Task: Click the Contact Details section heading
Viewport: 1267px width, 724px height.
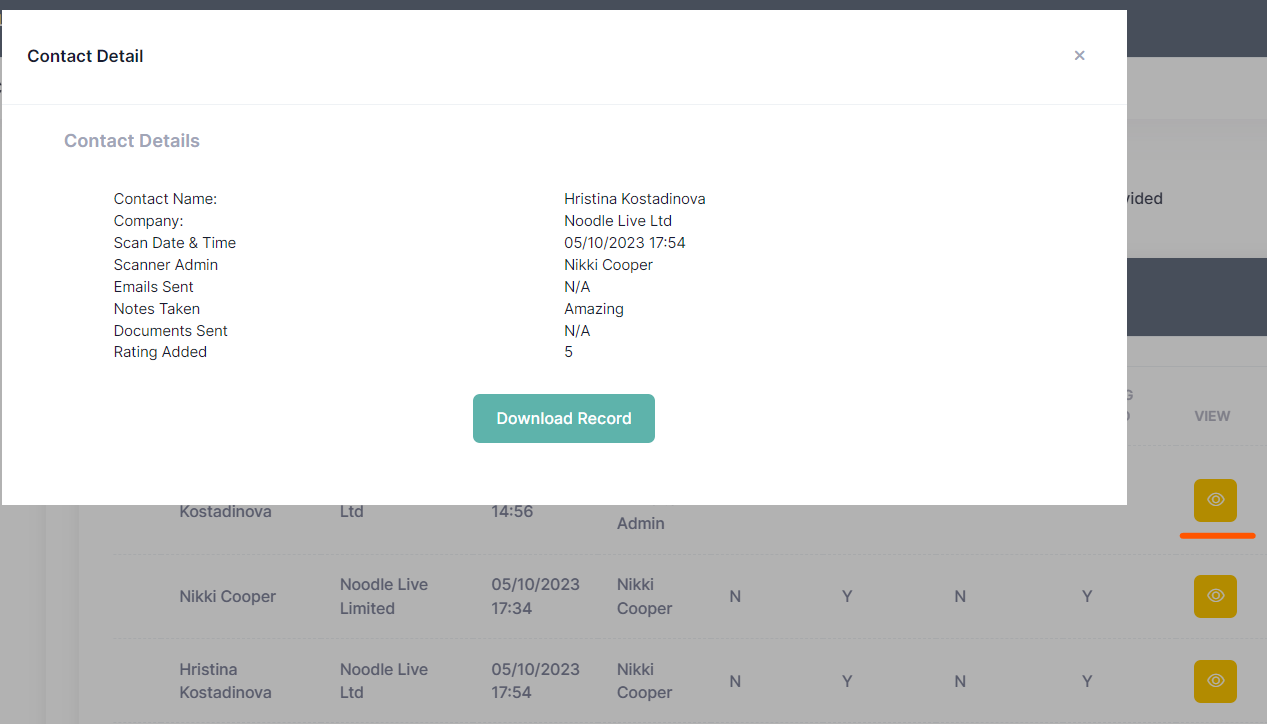Action: 132,141
